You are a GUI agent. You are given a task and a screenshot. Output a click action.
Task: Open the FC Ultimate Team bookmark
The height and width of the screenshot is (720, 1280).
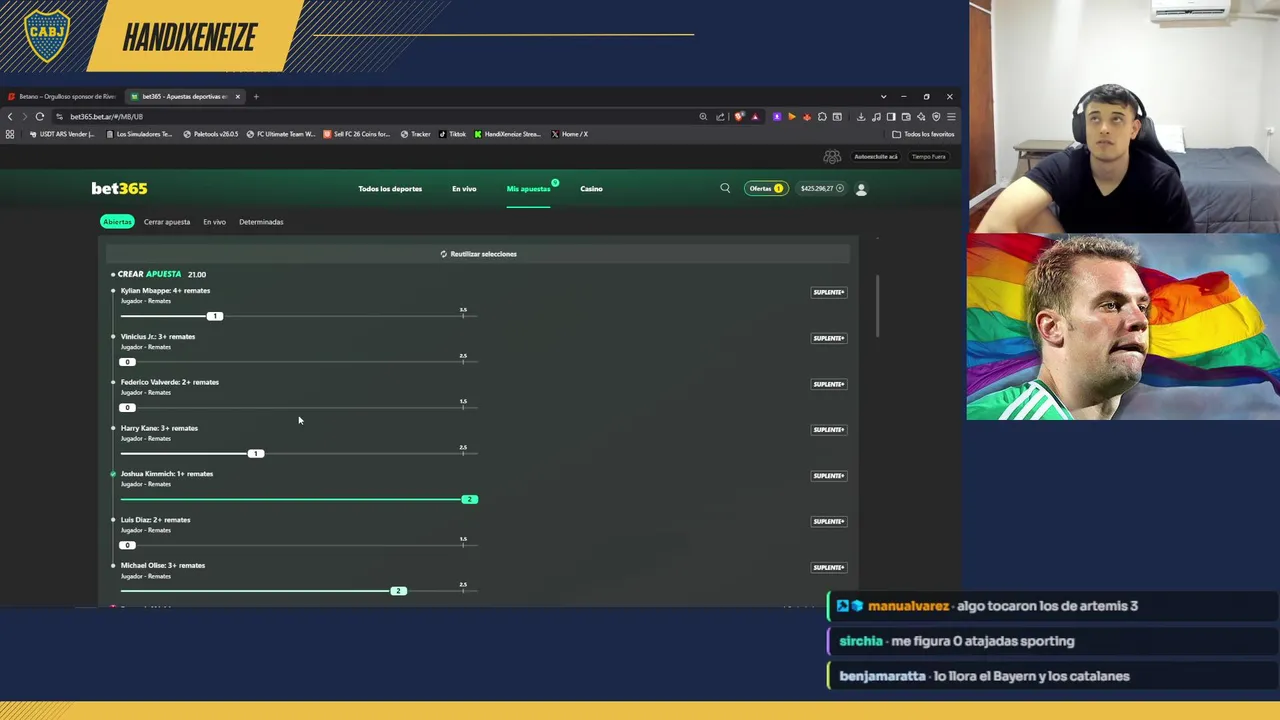(x=281, y=134)
